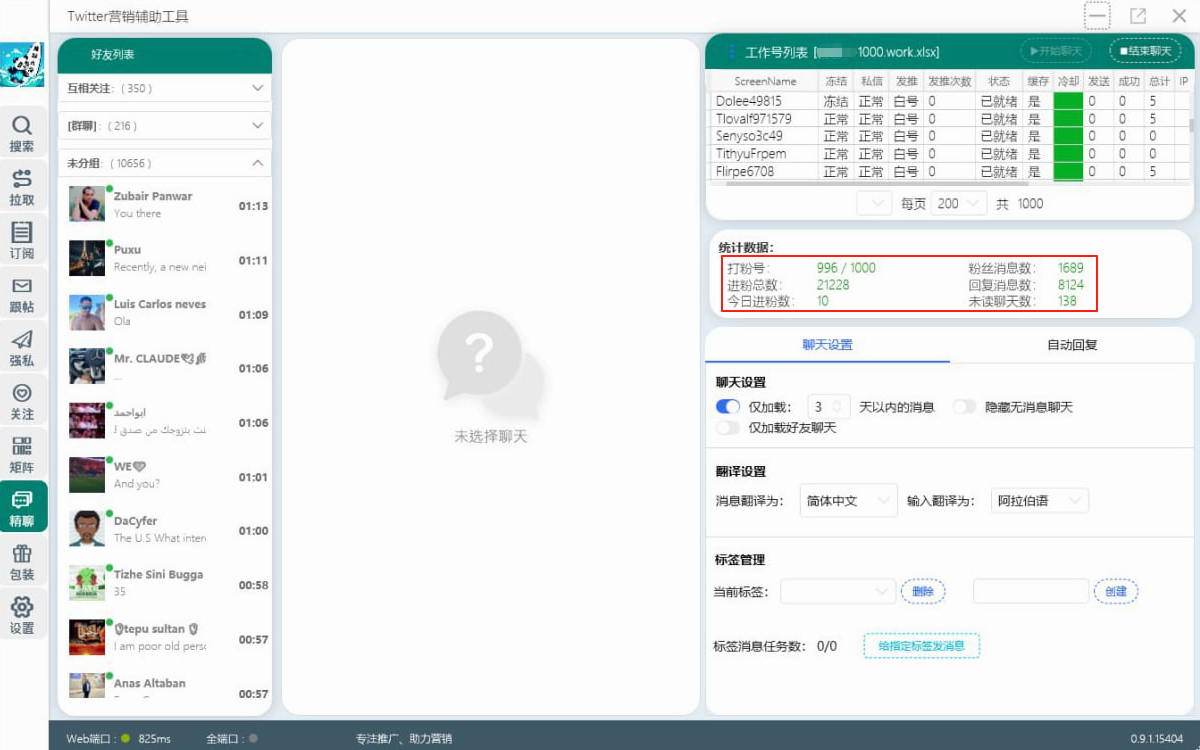Click the green 冷却 cell for Flirpe6708

click(1068, 172)
